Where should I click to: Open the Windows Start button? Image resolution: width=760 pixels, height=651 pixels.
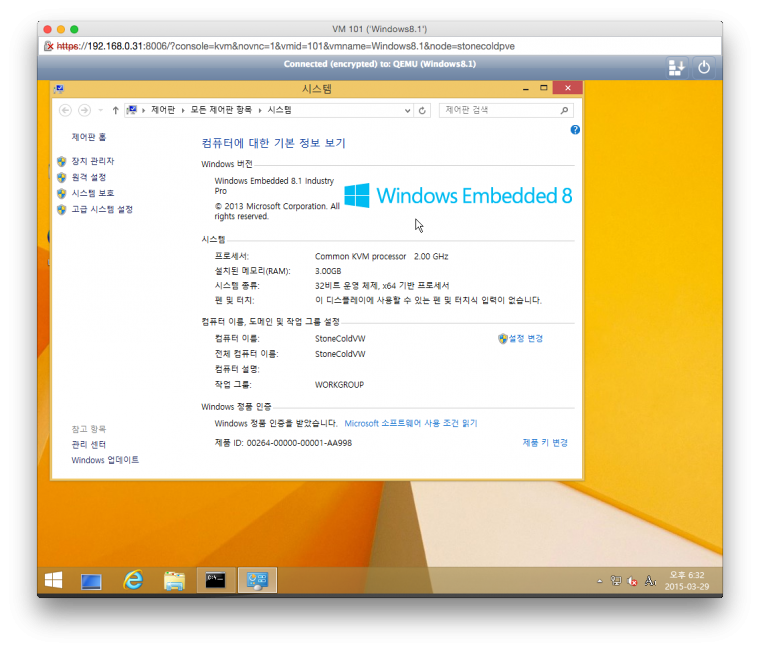(53, 580)
